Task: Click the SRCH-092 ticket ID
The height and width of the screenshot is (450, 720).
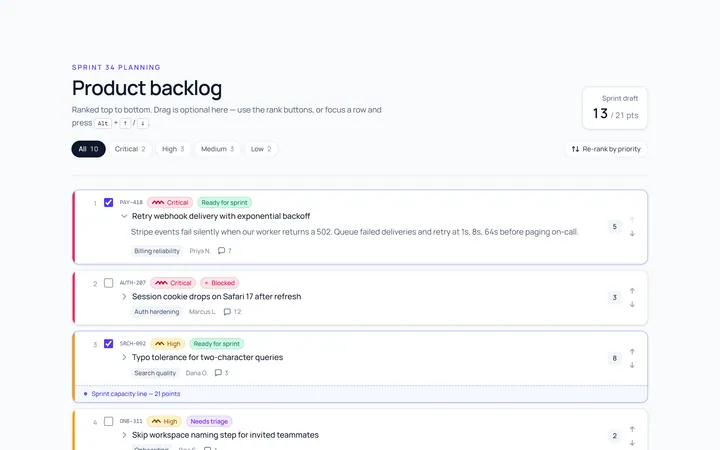Action: (133, 343)
